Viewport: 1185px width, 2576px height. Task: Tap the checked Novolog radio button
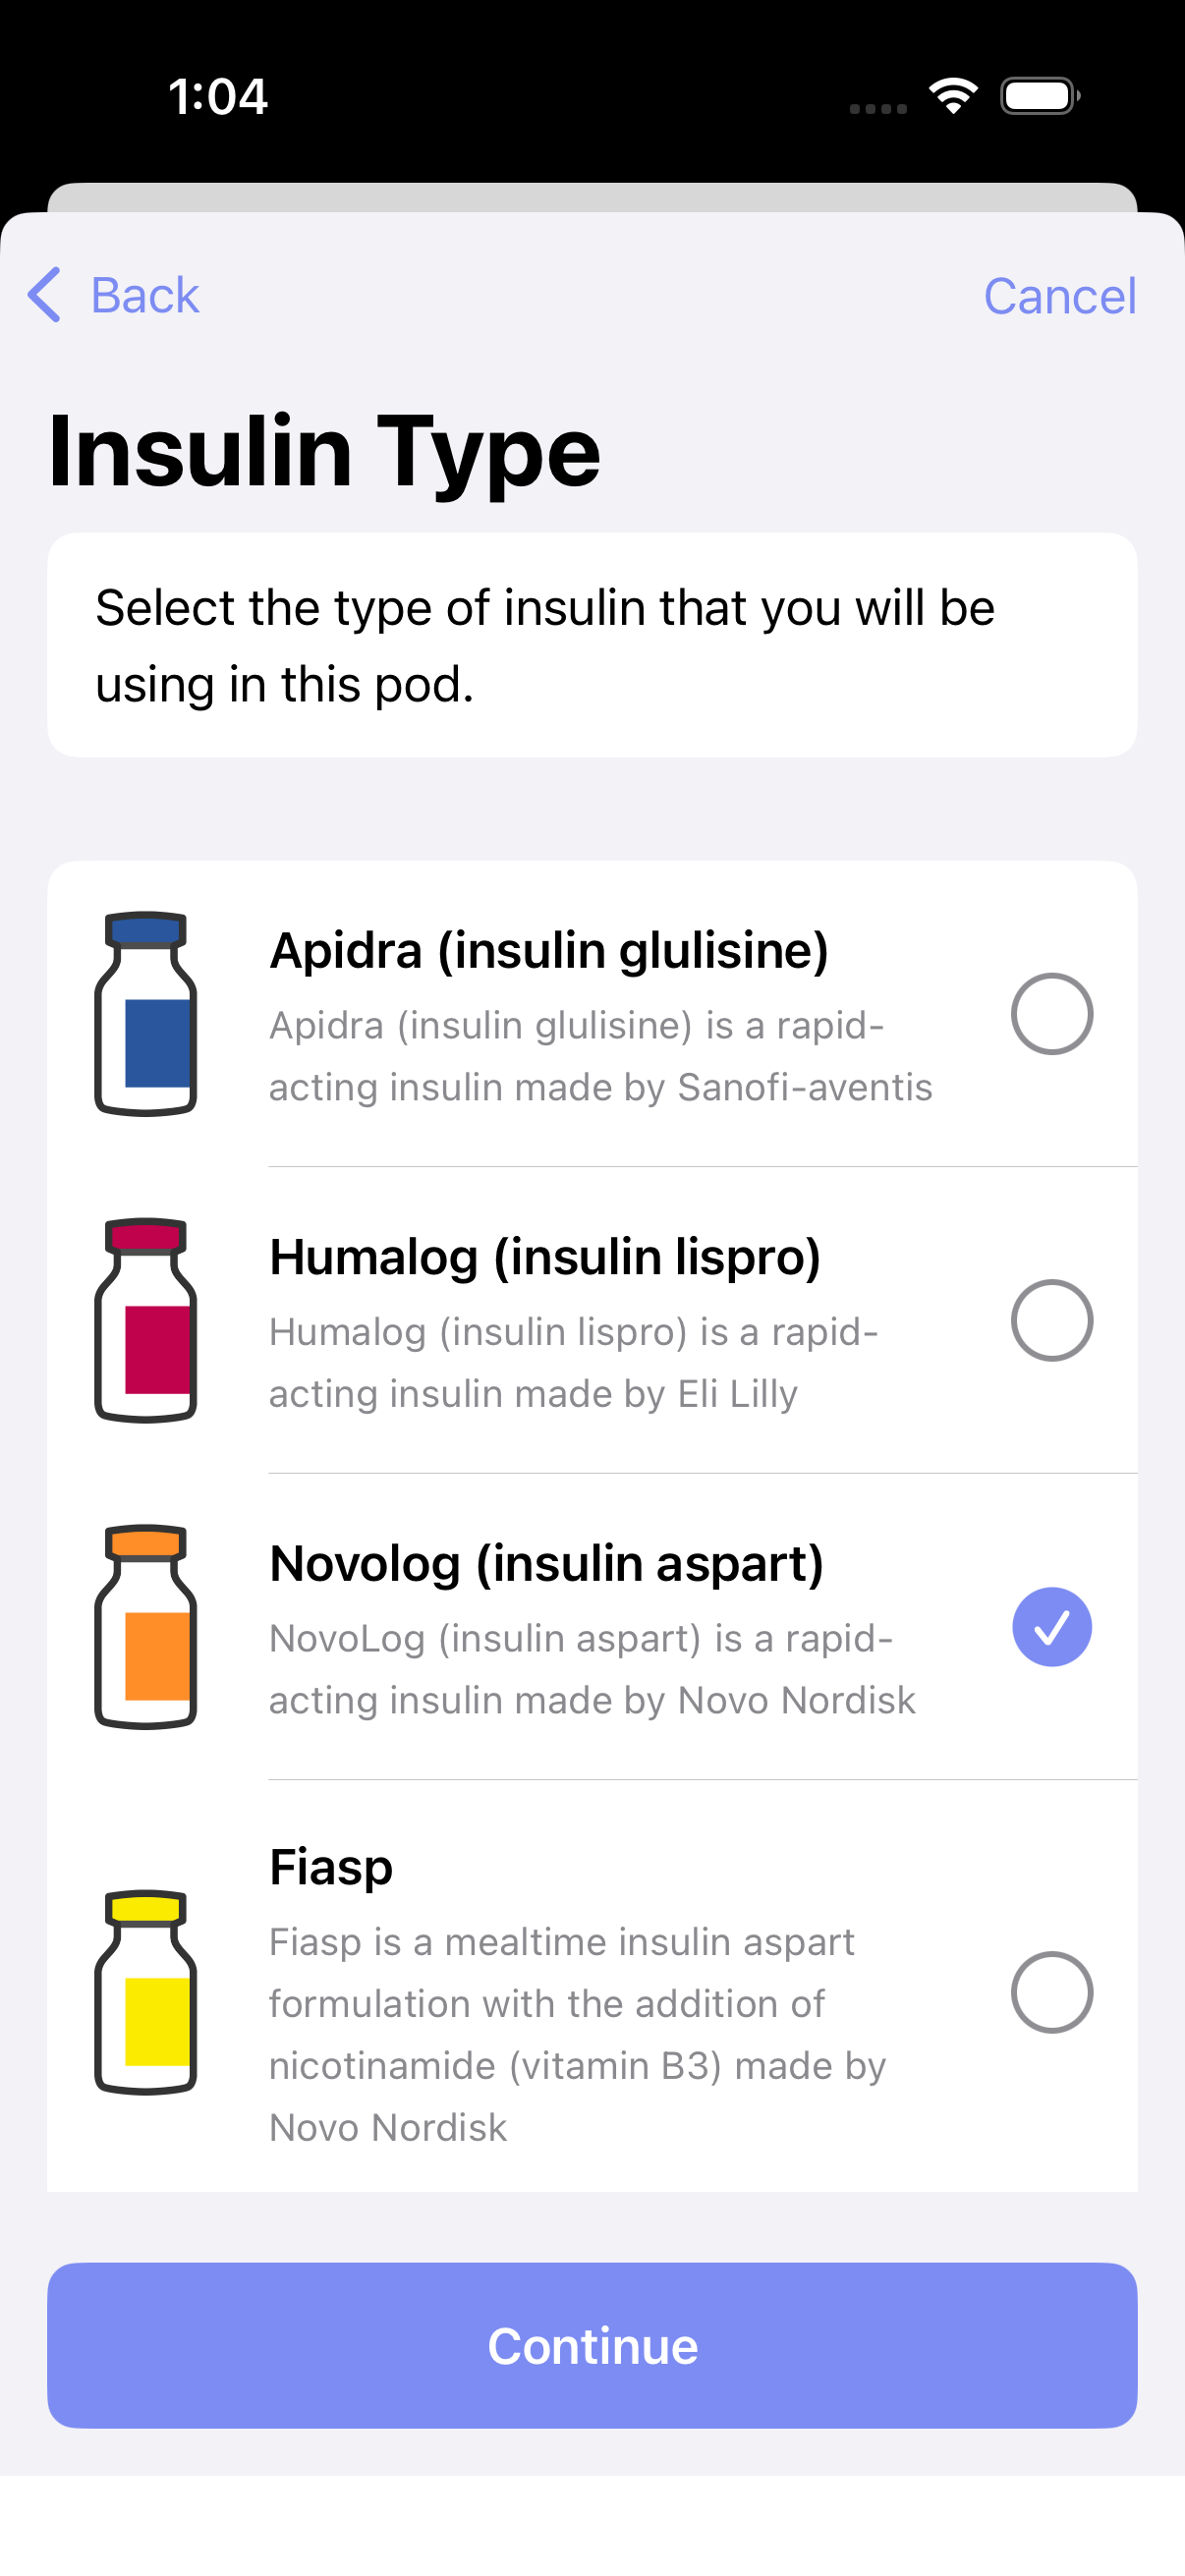point(1051,1627)
